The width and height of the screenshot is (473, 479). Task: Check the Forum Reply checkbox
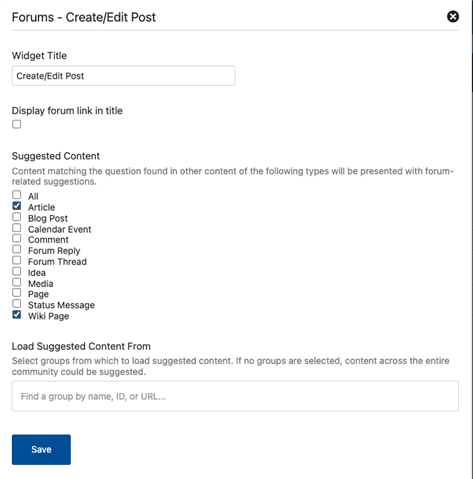point(17,249)
